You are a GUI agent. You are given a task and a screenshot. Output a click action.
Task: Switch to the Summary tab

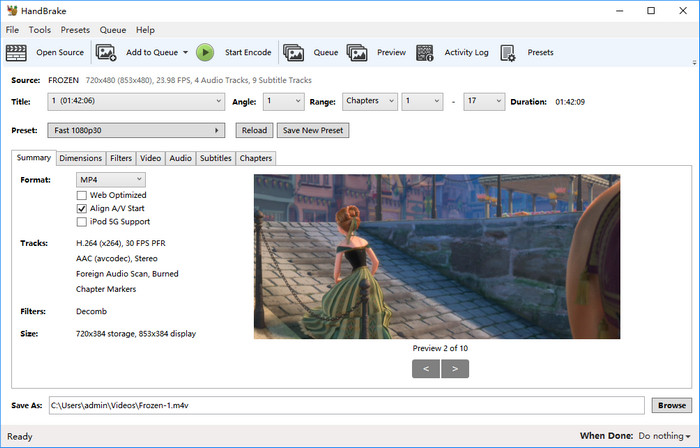33,158
